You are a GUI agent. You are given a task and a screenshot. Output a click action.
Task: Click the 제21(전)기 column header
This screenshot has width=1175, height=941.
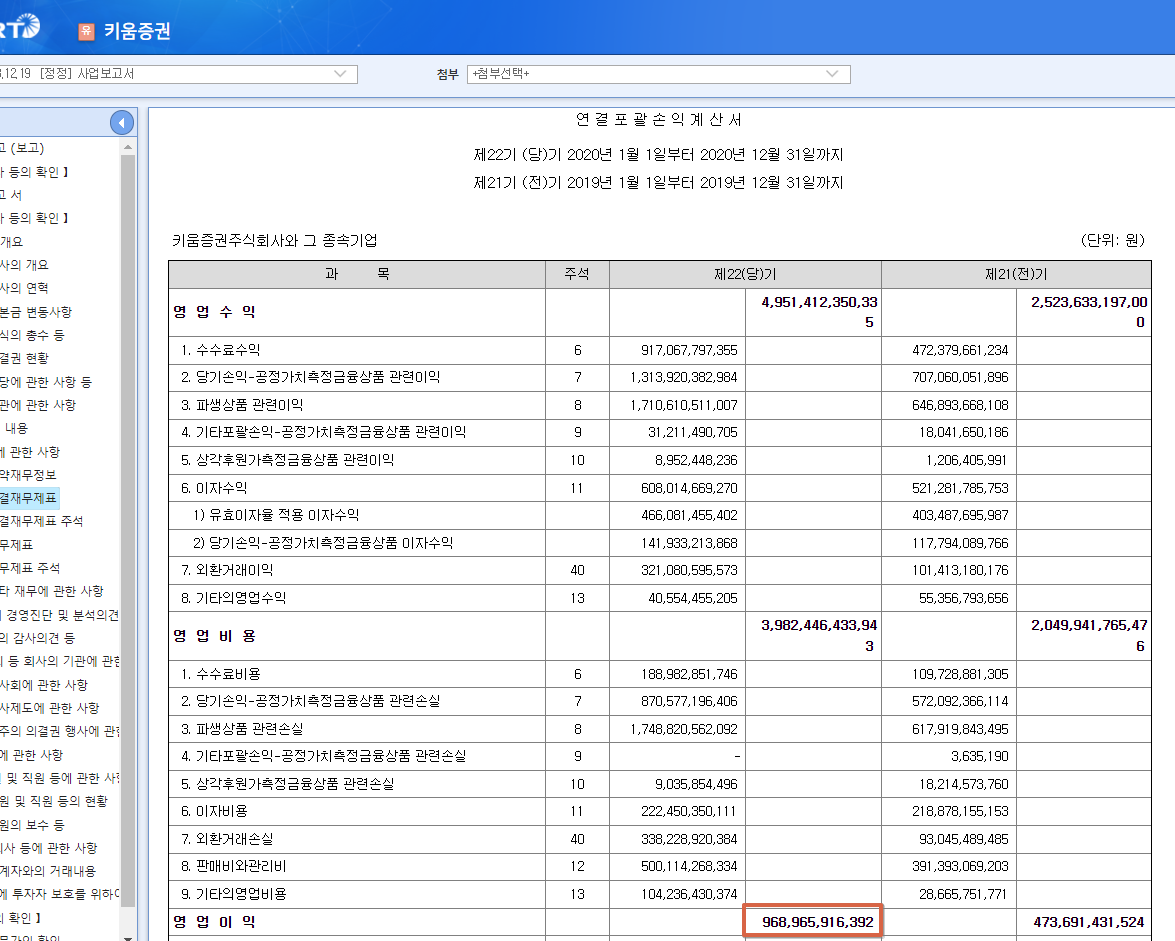click(1016, 274)
